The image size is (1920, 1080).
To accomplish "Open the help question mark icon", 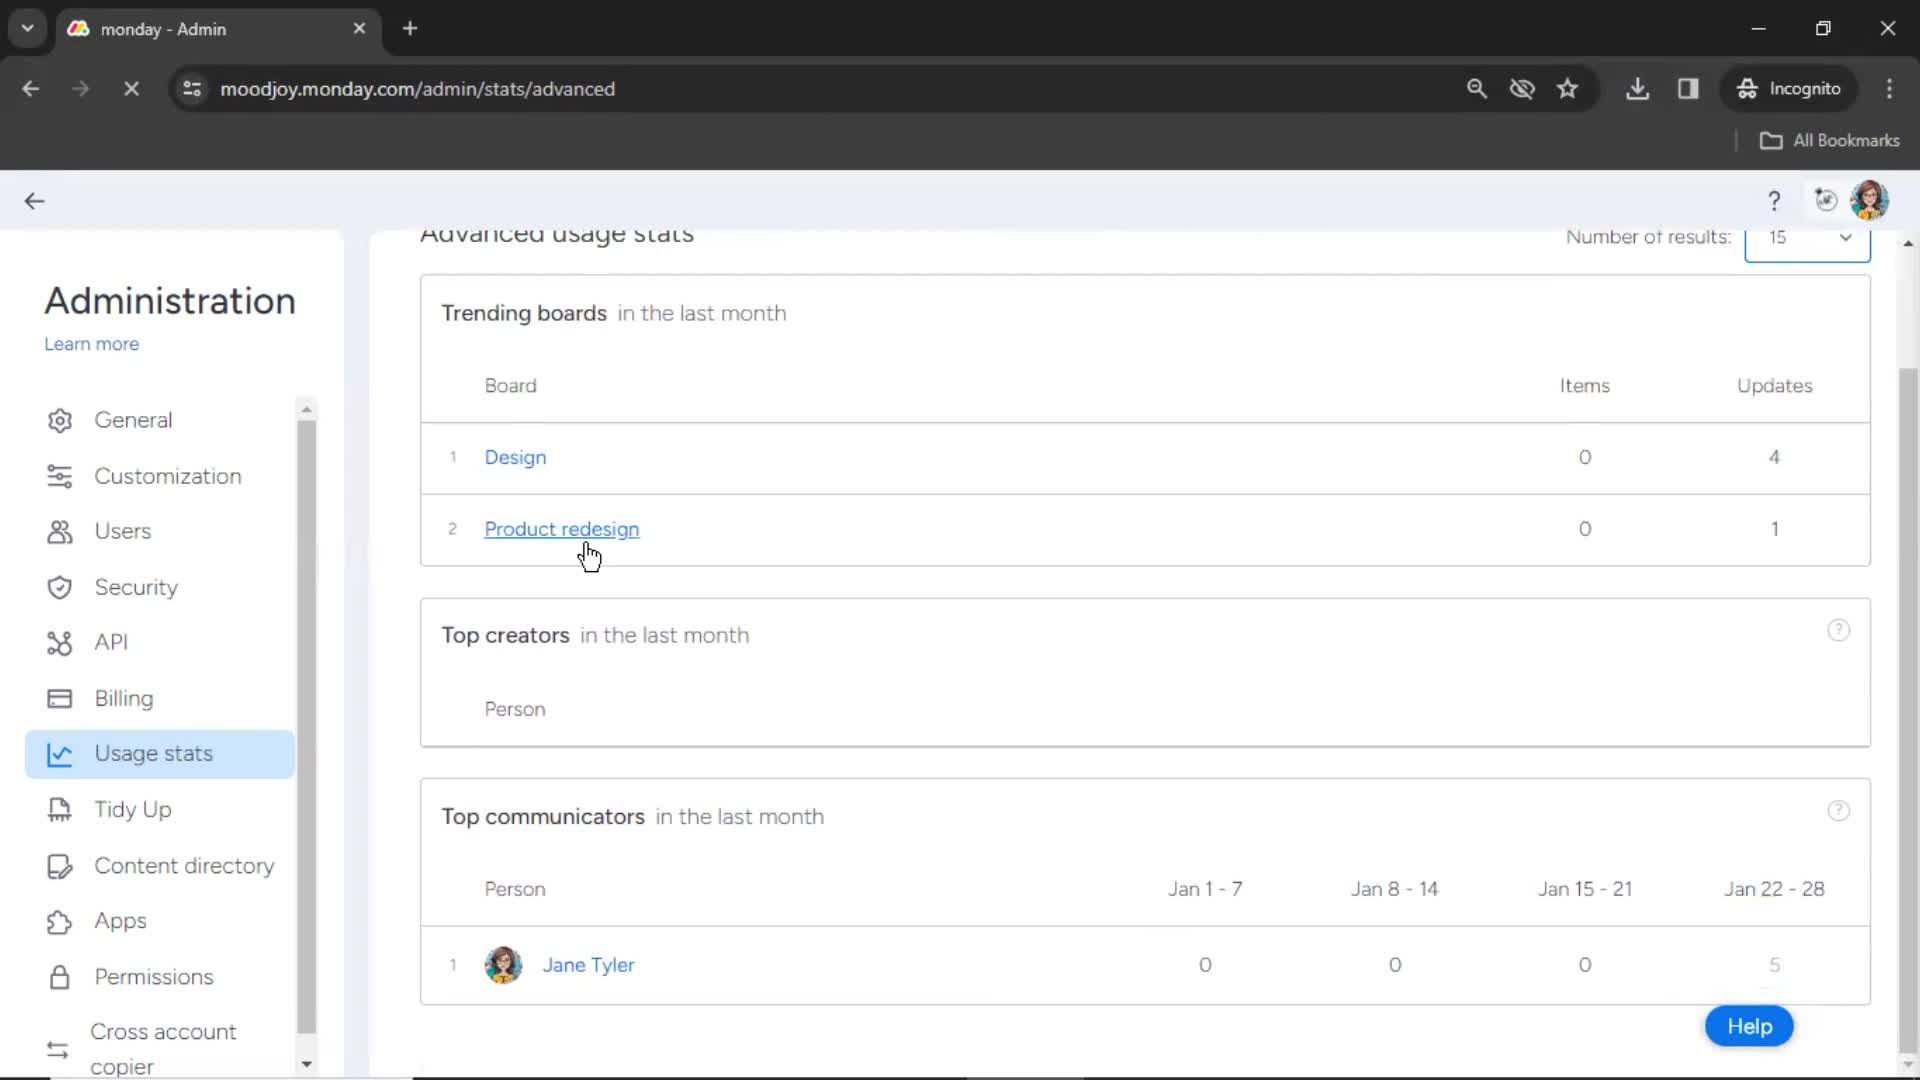I will pyautogui.click(x=1774, y=200).
